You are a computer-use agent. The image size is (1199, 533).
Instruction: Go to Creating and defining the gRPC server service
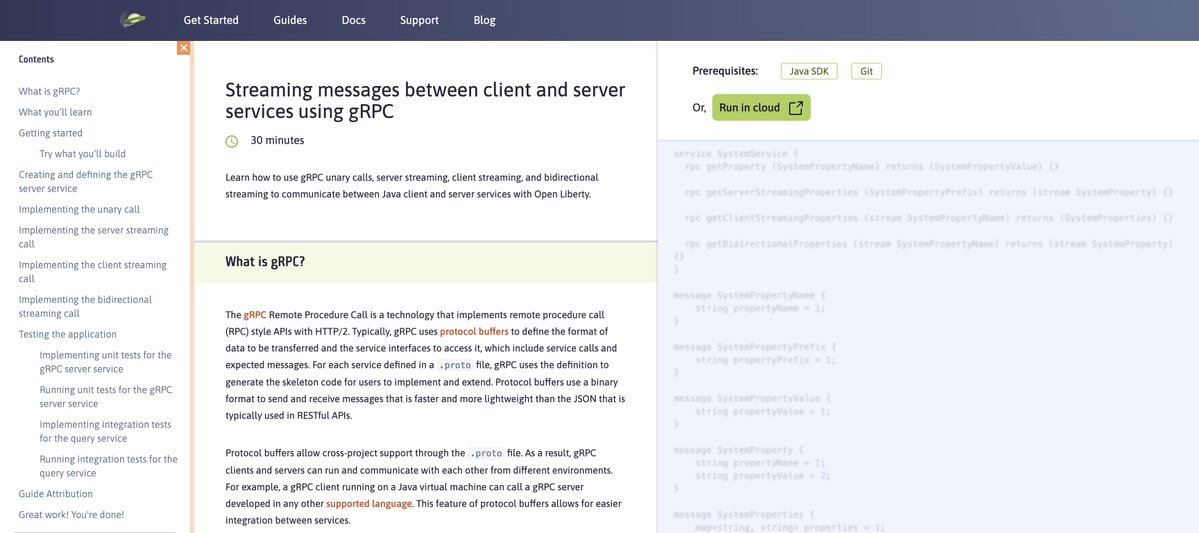pyautogui.click(x=86, y=181)
